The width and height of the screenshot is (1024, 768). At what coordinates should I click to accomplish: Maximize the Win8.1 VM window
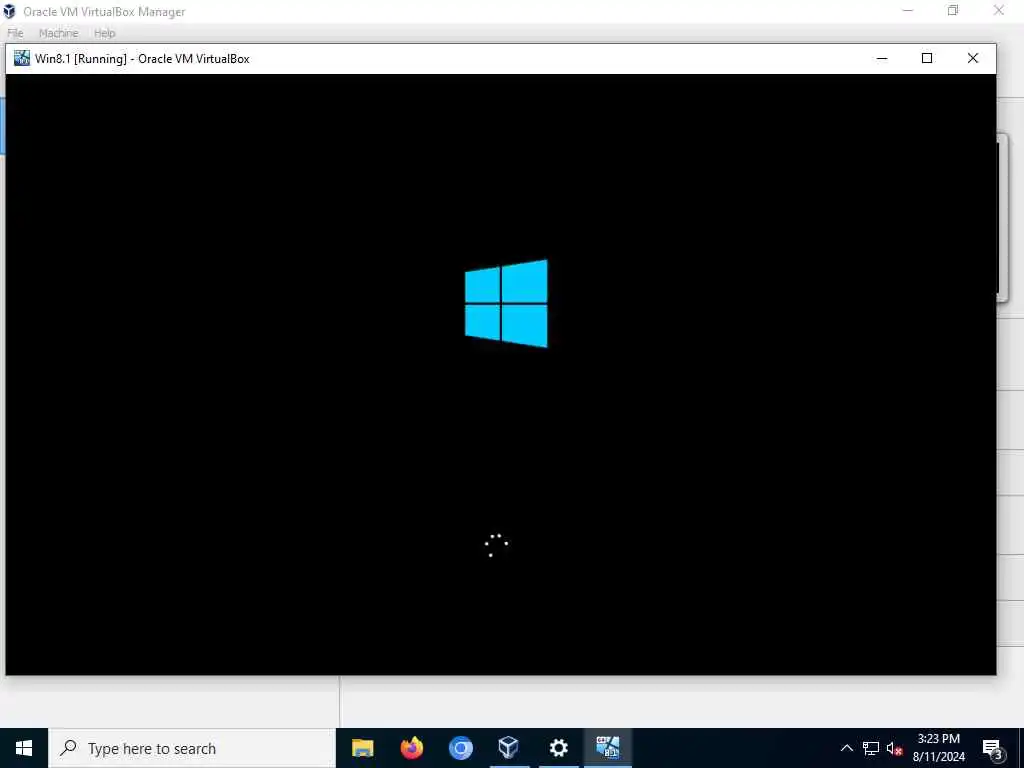927,58
